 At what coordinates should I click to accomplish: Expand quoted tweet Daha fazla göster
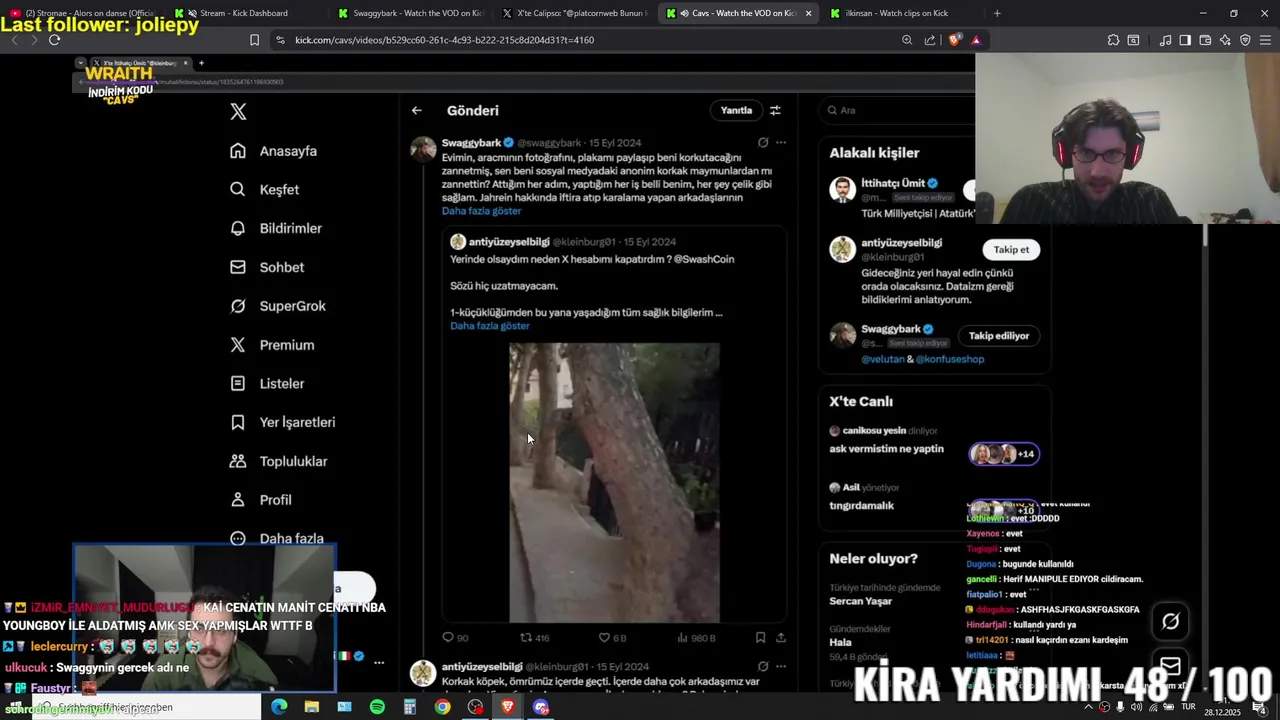coord(489,326)
